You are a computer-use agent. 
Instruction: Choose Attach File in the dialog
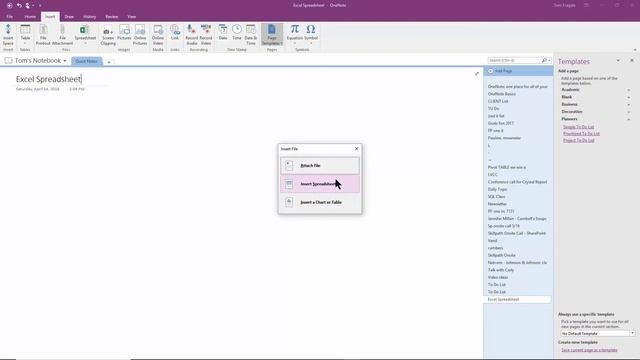[320, 166]
